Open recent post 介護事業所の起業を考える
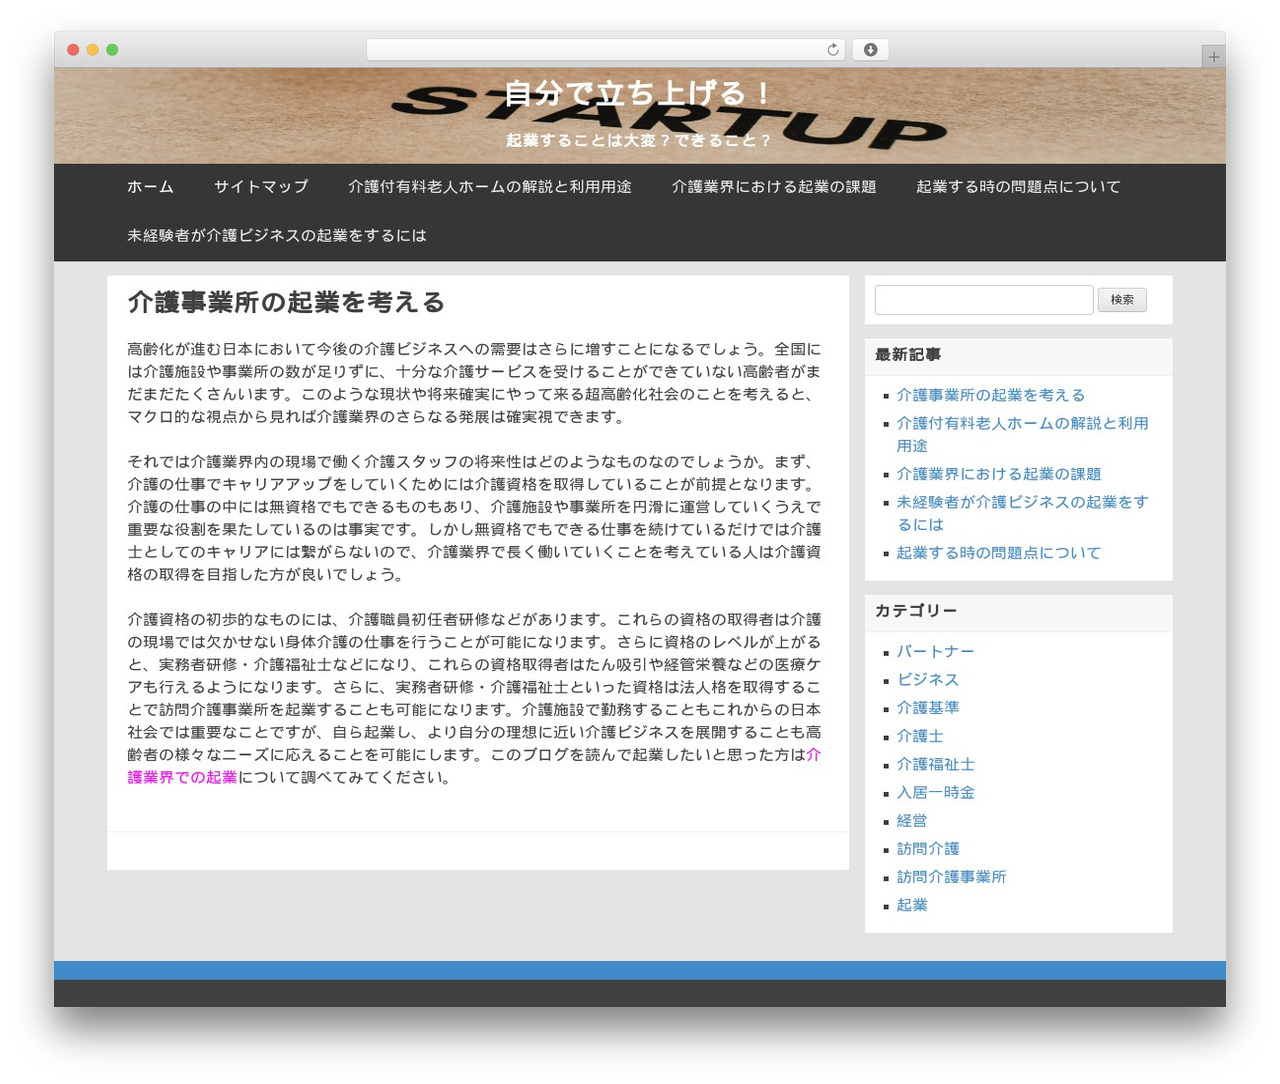The image size is (1280, 1084). pyautogui.click(x=990, y=395)
